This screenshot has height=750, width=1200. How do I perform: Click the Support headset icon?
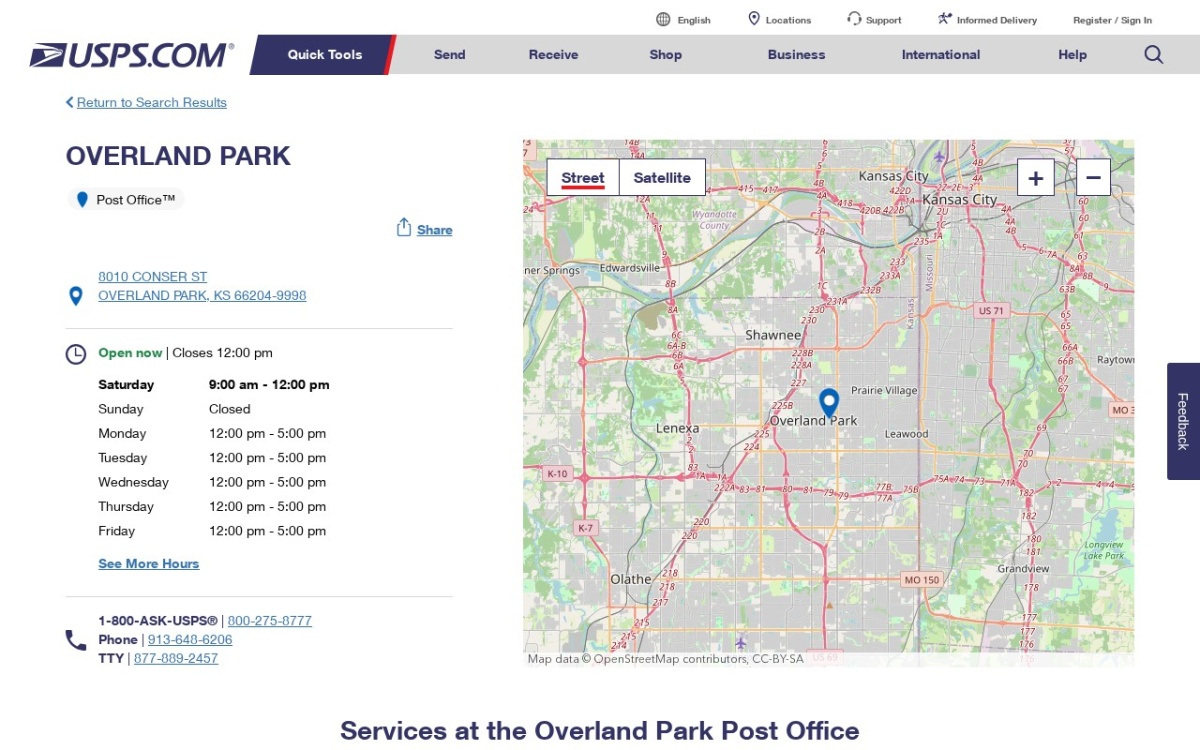[x=854, y=19]
